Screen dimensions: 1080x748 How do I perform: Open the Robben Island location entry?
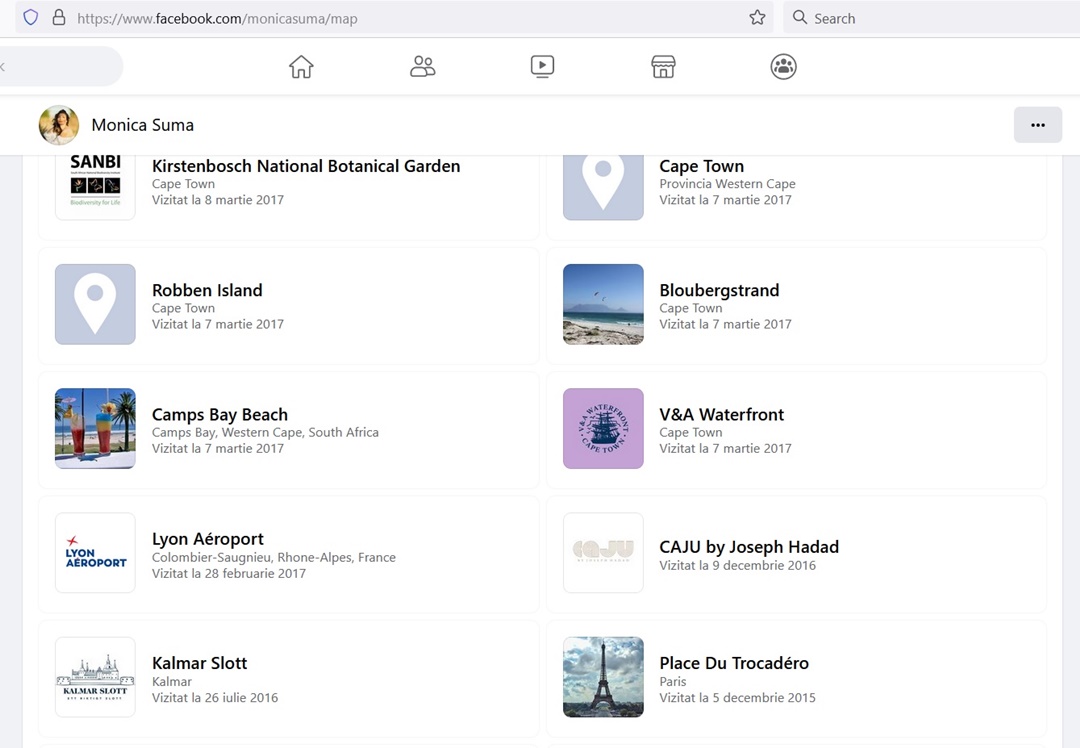pyautogui.click(x=207, y=291)
